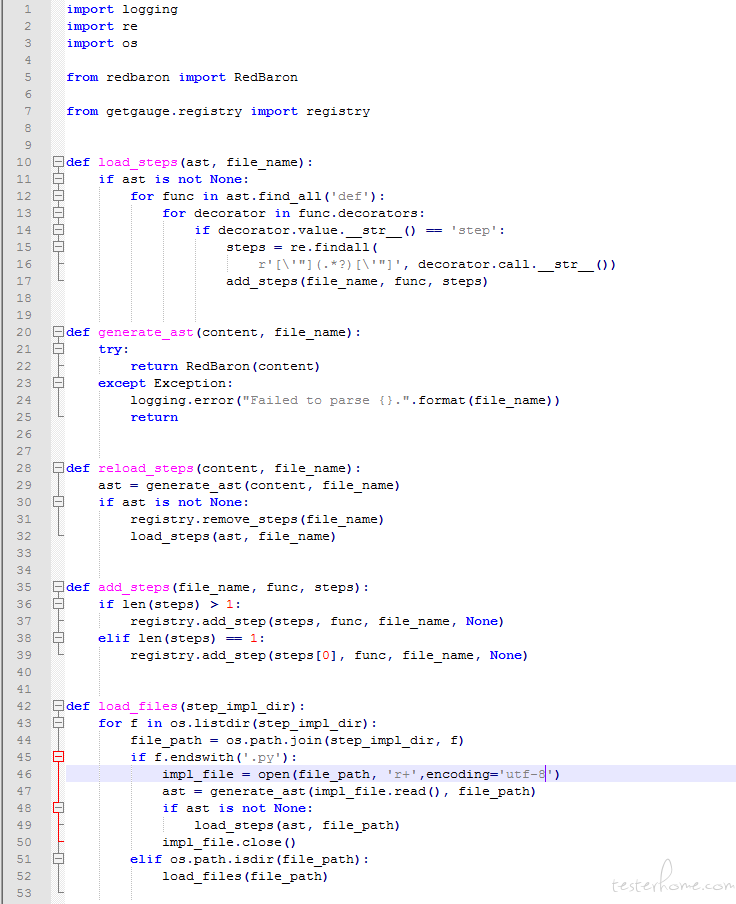
Task: Click line number 46 in the margin
Action: 24,774
